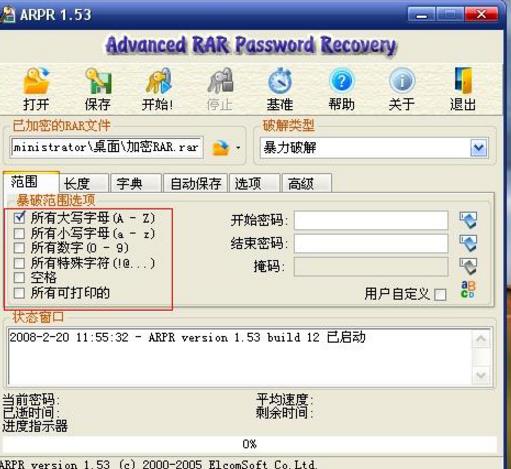
Task: Click the 开始密码 input field
Action: (x=371, y=220)
